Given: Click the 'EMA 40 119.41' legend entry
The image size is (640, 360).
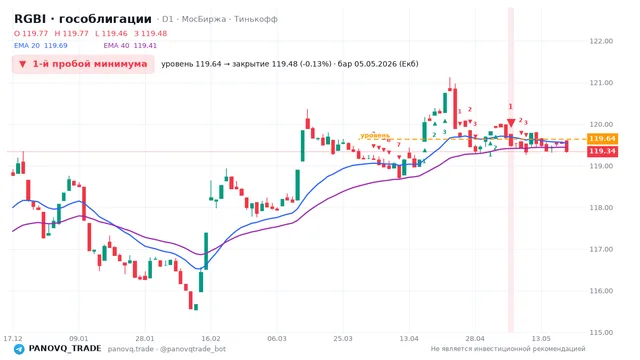Looking at the screenshot, I should (130, 46).
